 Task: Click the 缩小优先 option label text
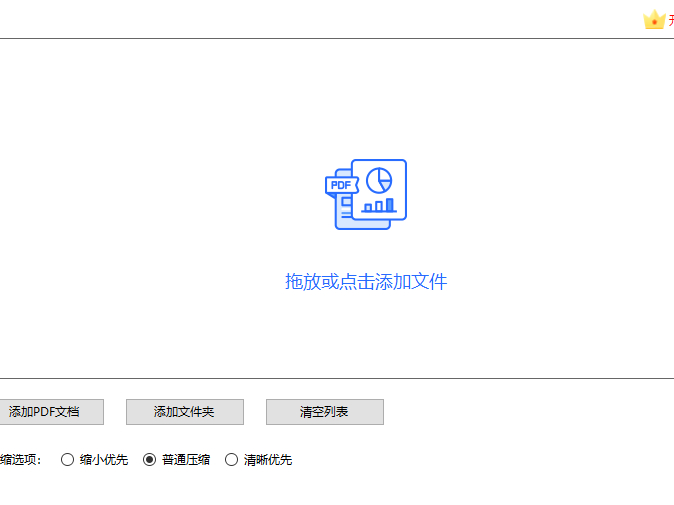click(104, 460)
